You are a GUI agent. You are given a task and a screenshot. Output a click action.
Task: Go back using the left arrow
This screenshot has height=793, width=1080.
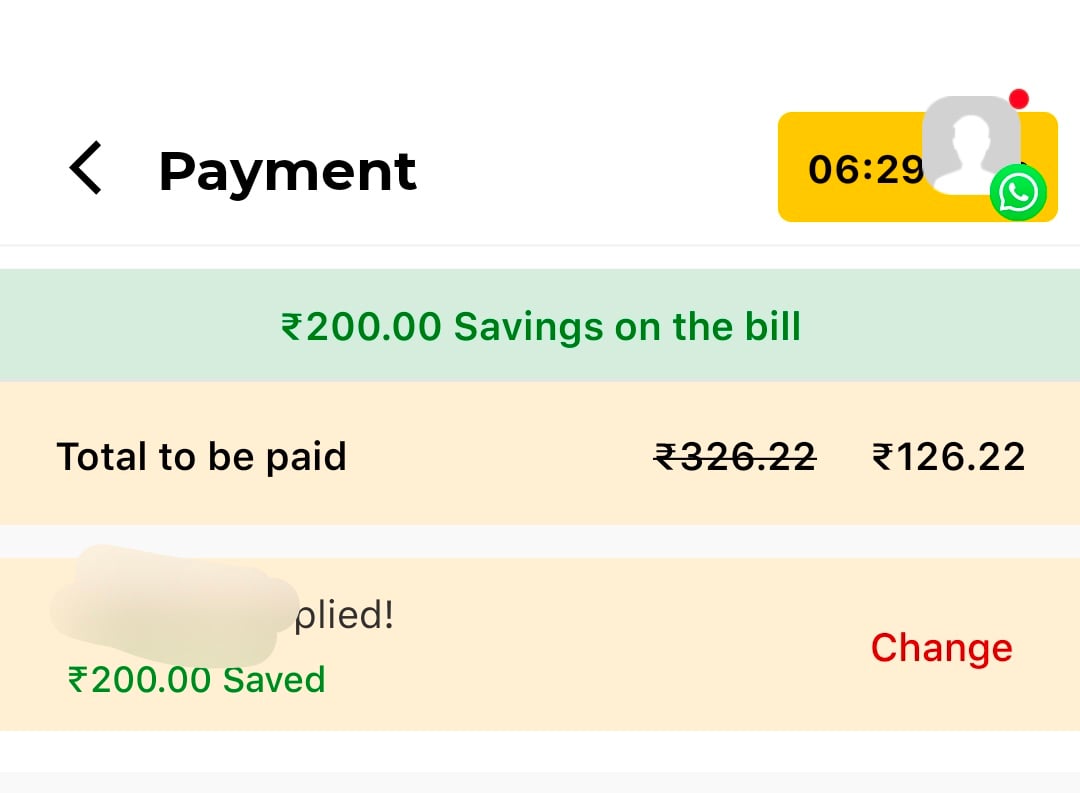click(x=86, y=168)
